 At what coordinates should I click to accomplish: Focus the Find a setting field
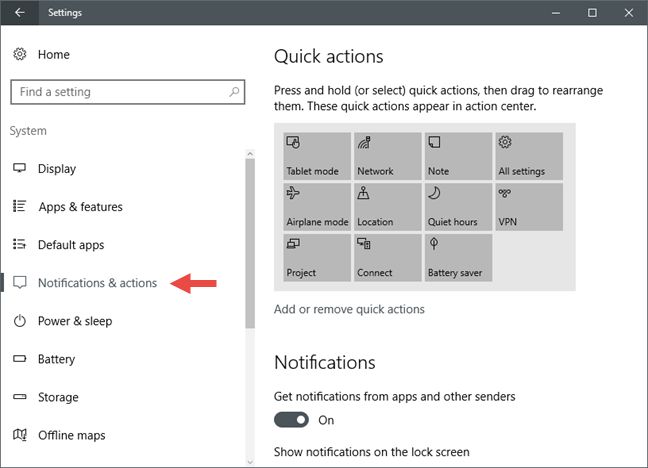tap(128, 92)
